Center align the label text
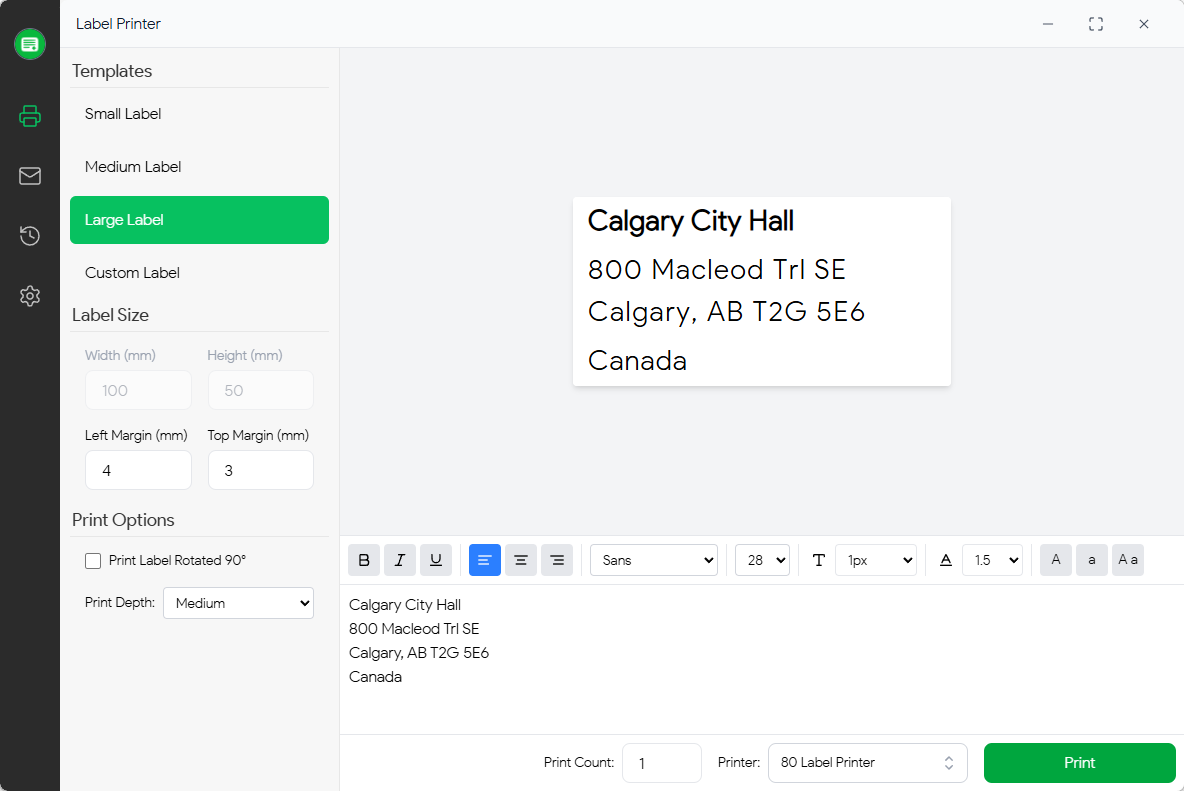Screen dimensions: 1184x791 (521, 560)
